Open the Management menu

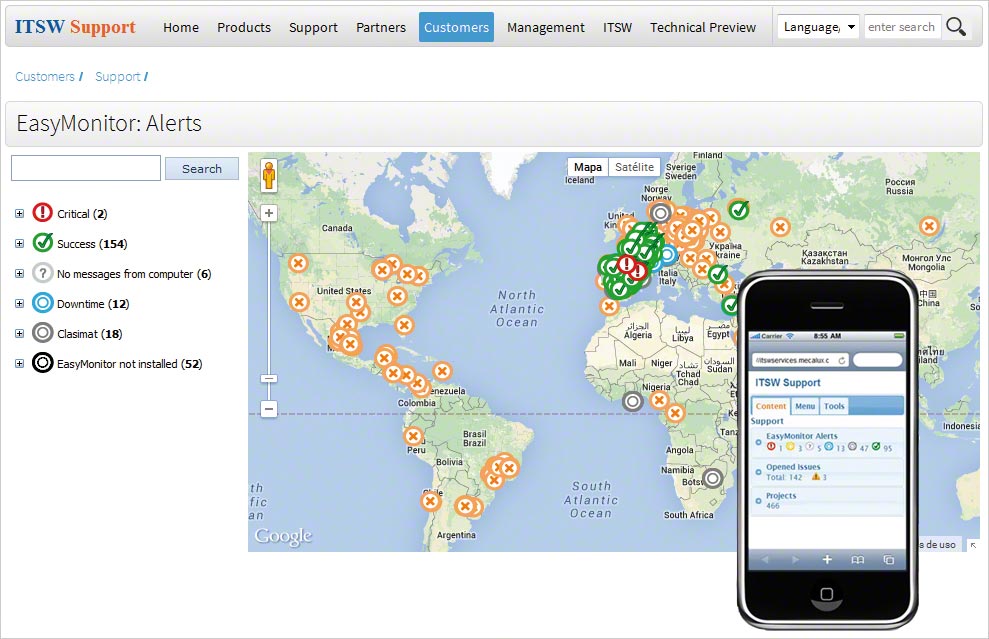pyautogui.click(x=546, y=27)
